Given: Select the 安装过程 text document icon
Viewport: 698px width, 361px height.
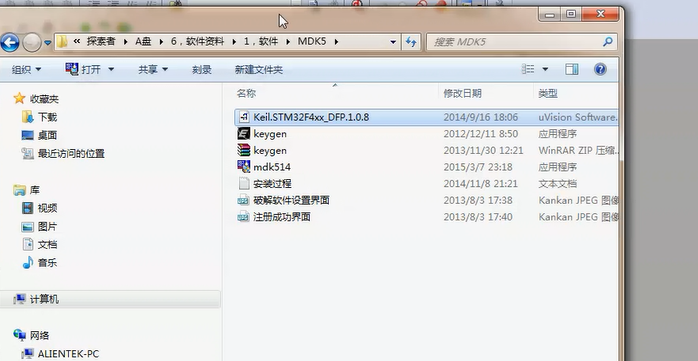Looking at the screenshot, I should [x=243, y=183].
